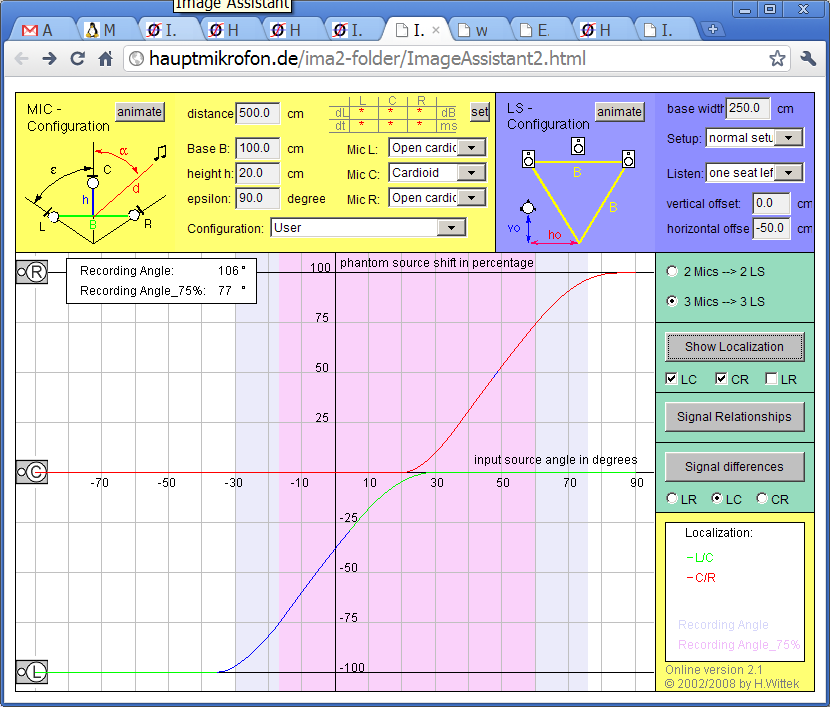
Task: Check the LR localization checkbox
Action: click(x=771, y=378)
